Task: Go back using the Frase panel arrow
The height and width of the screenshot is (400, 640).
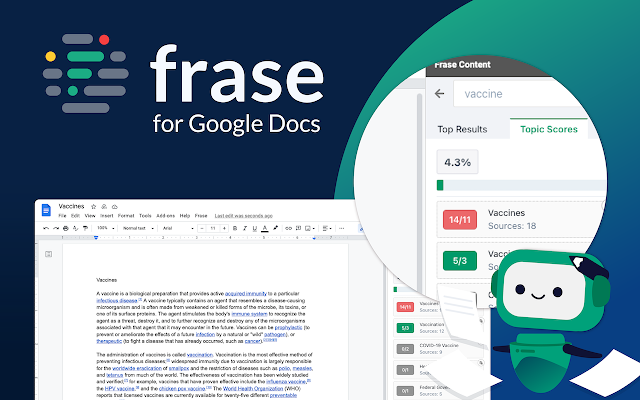Action: (440, 93)
